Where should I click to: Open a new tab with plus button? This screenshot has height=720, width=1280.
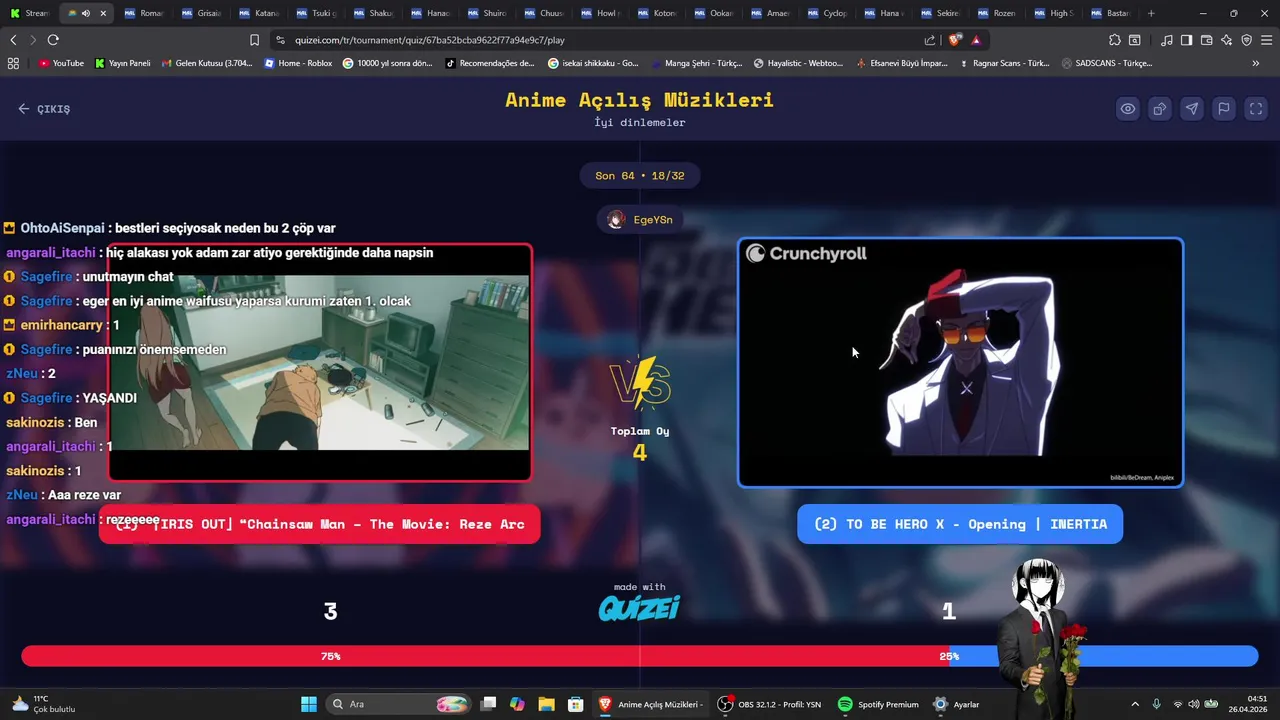pyautogui.click(x=1151, y=13)
